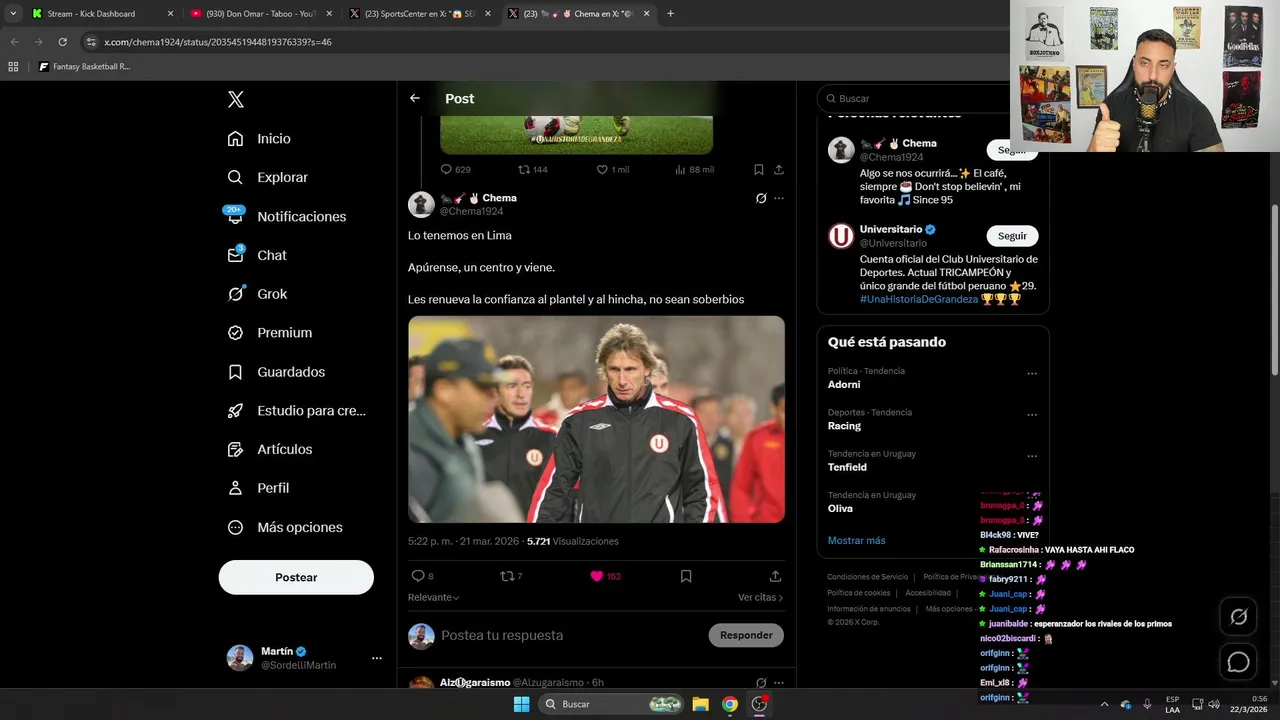Click repost icon with 144 count

(523, 170)
